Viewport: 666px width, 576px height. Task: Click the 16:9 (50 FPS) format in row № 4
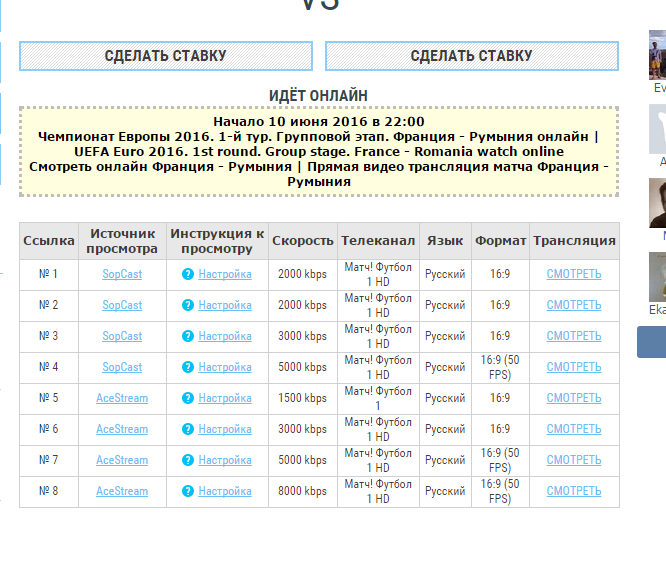(500, 367)
